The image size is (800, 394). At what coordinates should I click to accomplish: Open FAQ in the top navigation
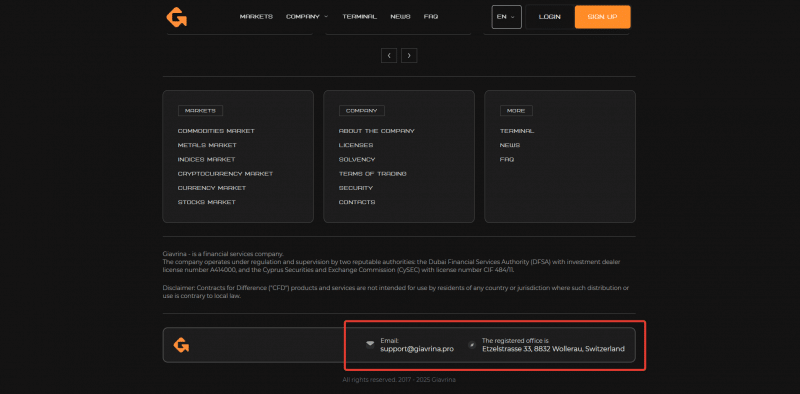[431, 17]
